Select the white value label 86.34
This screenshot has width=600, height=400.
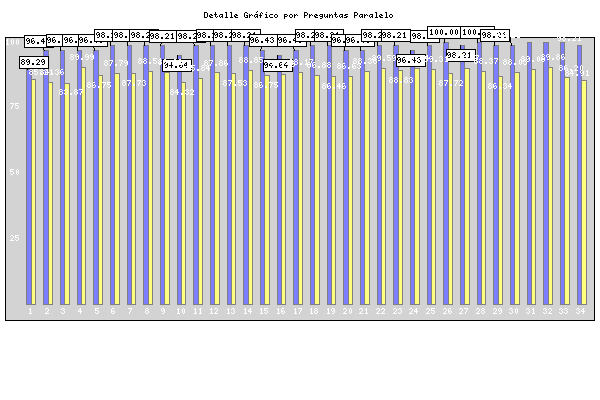coord(500,86)
